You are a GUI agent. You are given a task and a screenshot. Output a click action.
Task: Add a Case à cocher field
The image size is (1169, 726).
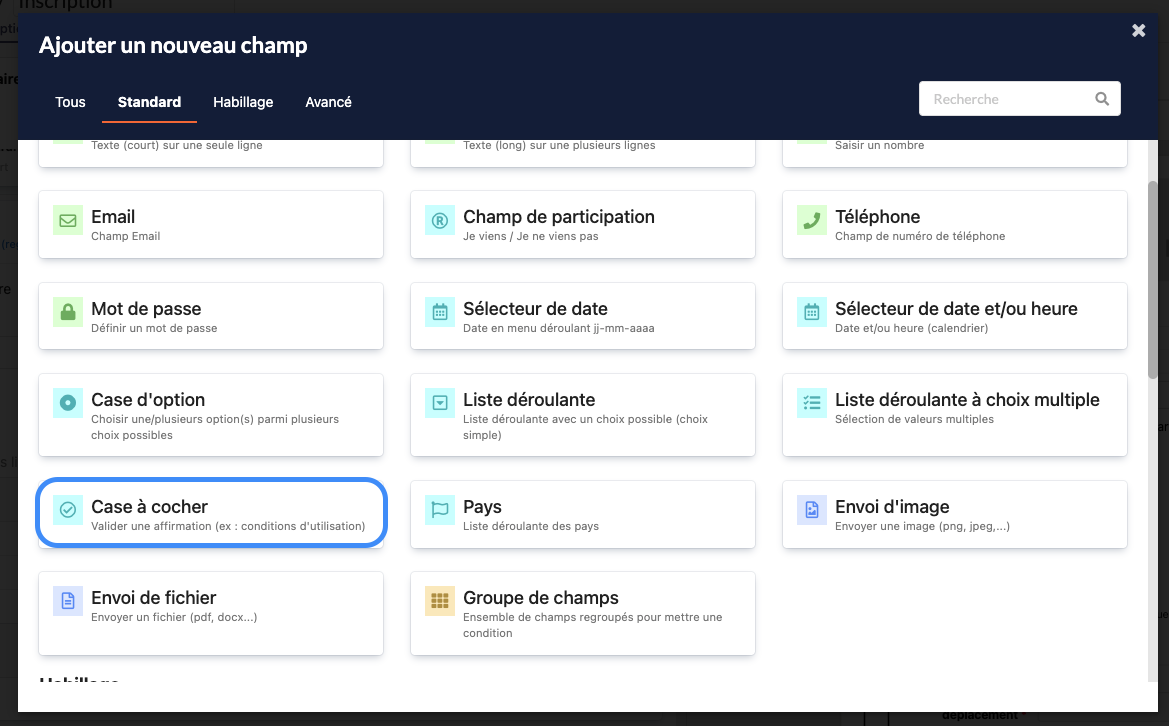point(211,514)
